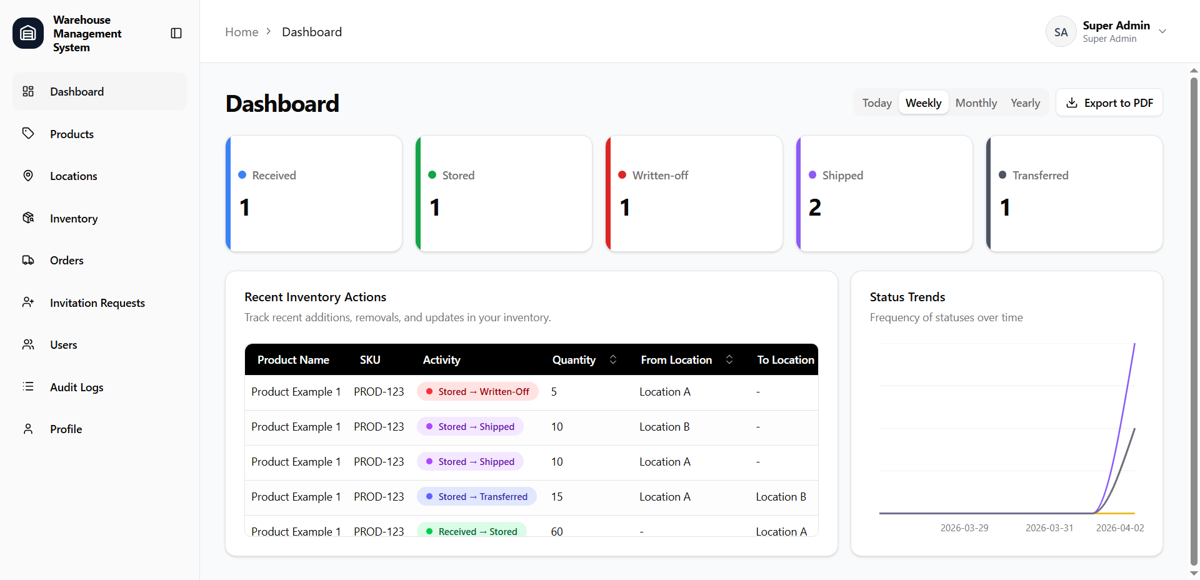The image size is (1200, 580).
Task: Open Inventory using the hand-truck icon
Action: 28,218
